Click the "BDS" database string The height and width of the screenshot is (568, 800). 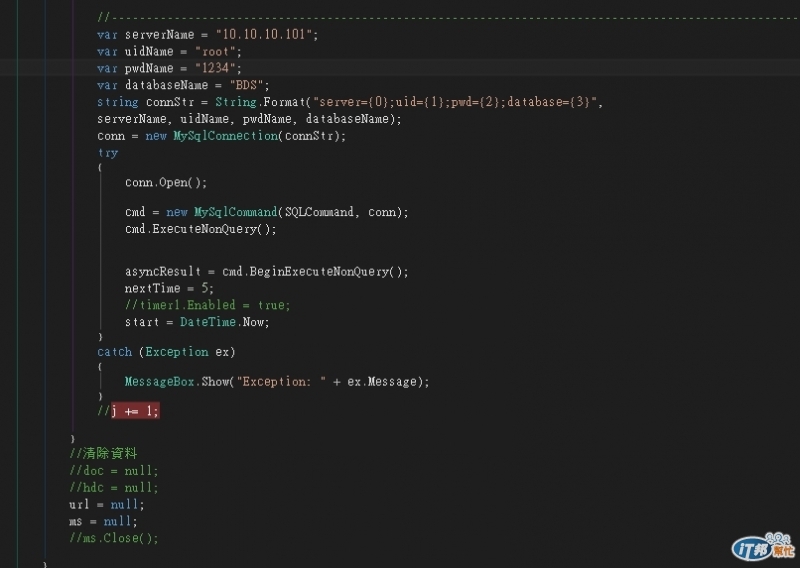[x=246, y=85]
